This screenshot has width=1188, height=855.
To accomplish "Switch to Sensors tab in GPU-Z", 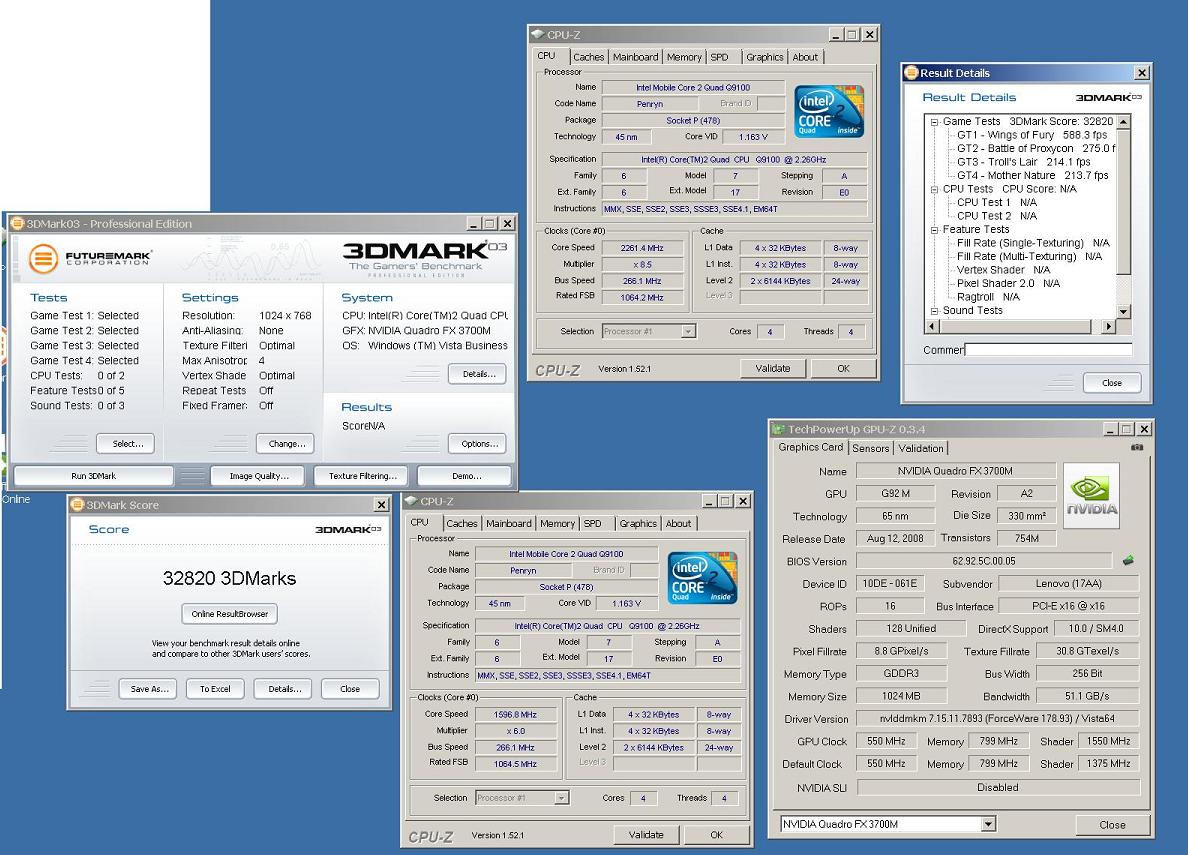I will (x=871, y=448).
